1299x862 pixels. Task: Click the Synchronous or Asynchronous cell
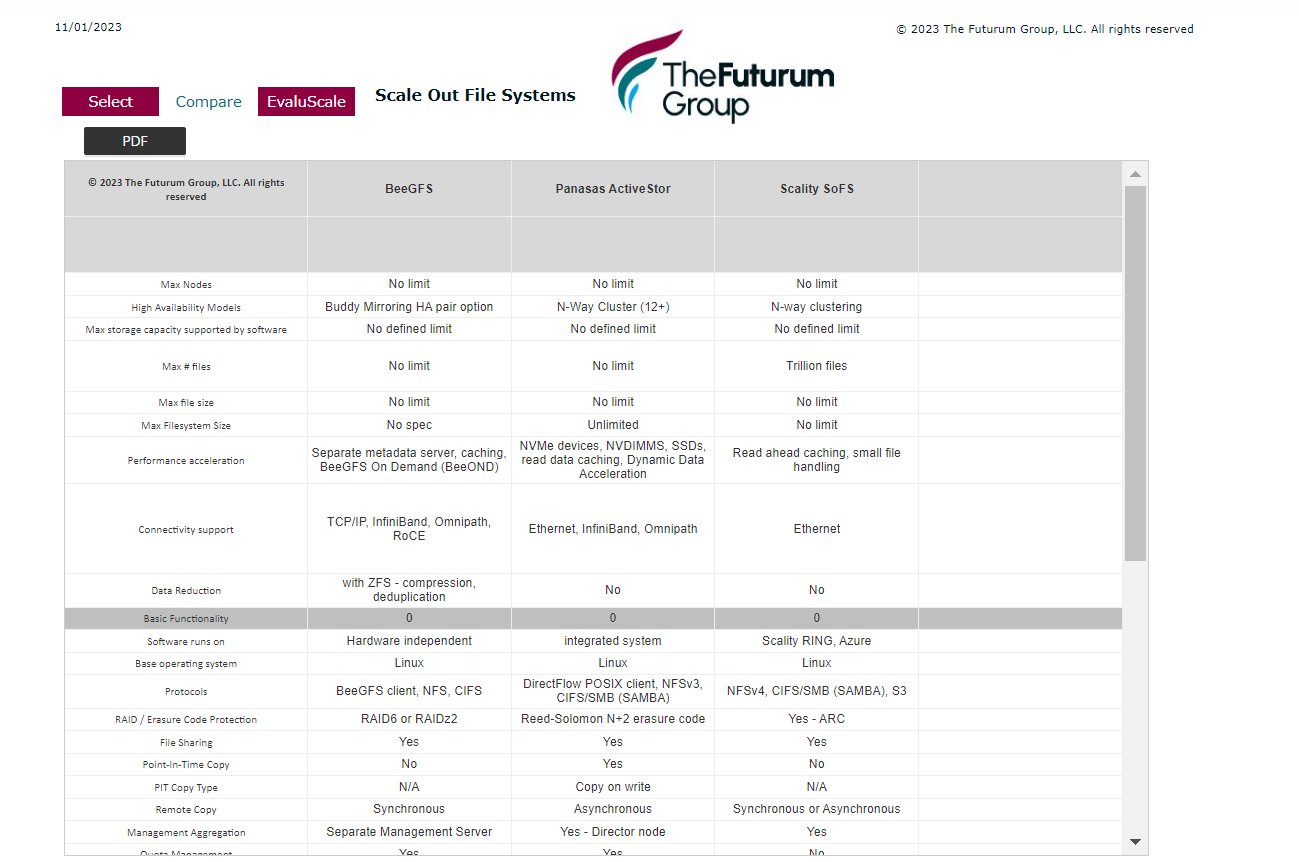(x=817, y=809)
